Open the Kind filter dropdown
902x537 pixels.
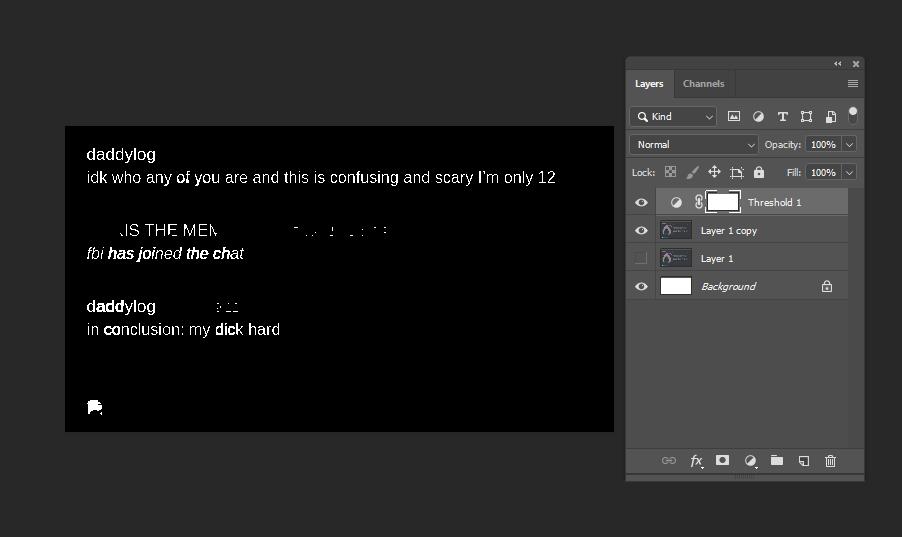(x=673, y=116)
